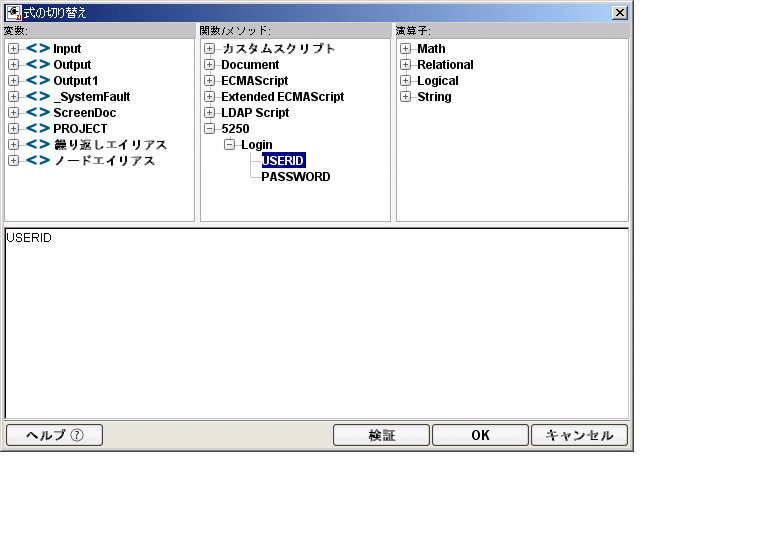Expand the ScreenDoc node
Image resolution: width=766 pixels, height=535 pixels.
point(14,112)
